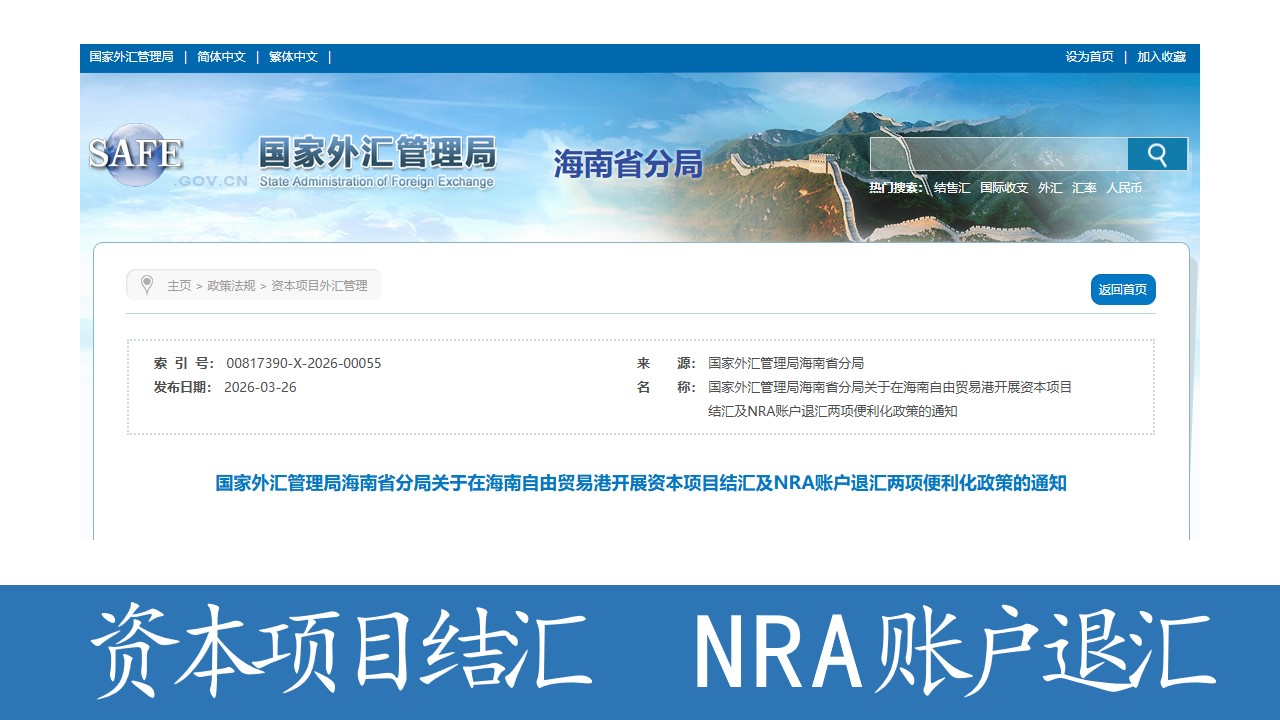Click the location pin icon in breadcrumb
Image resolution: width=1280 pixels, height=720 pixels.
(x=147, y=285)
